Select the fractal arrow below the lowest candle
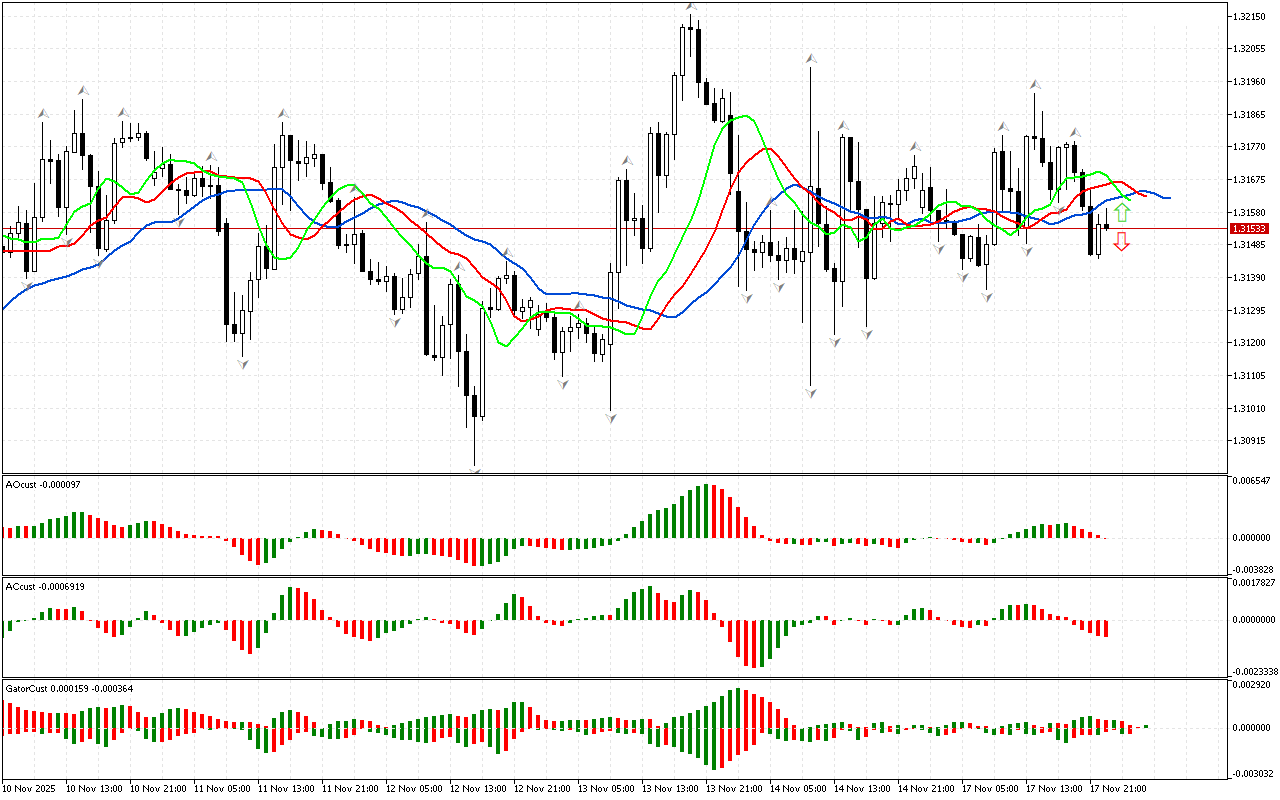 475,469
